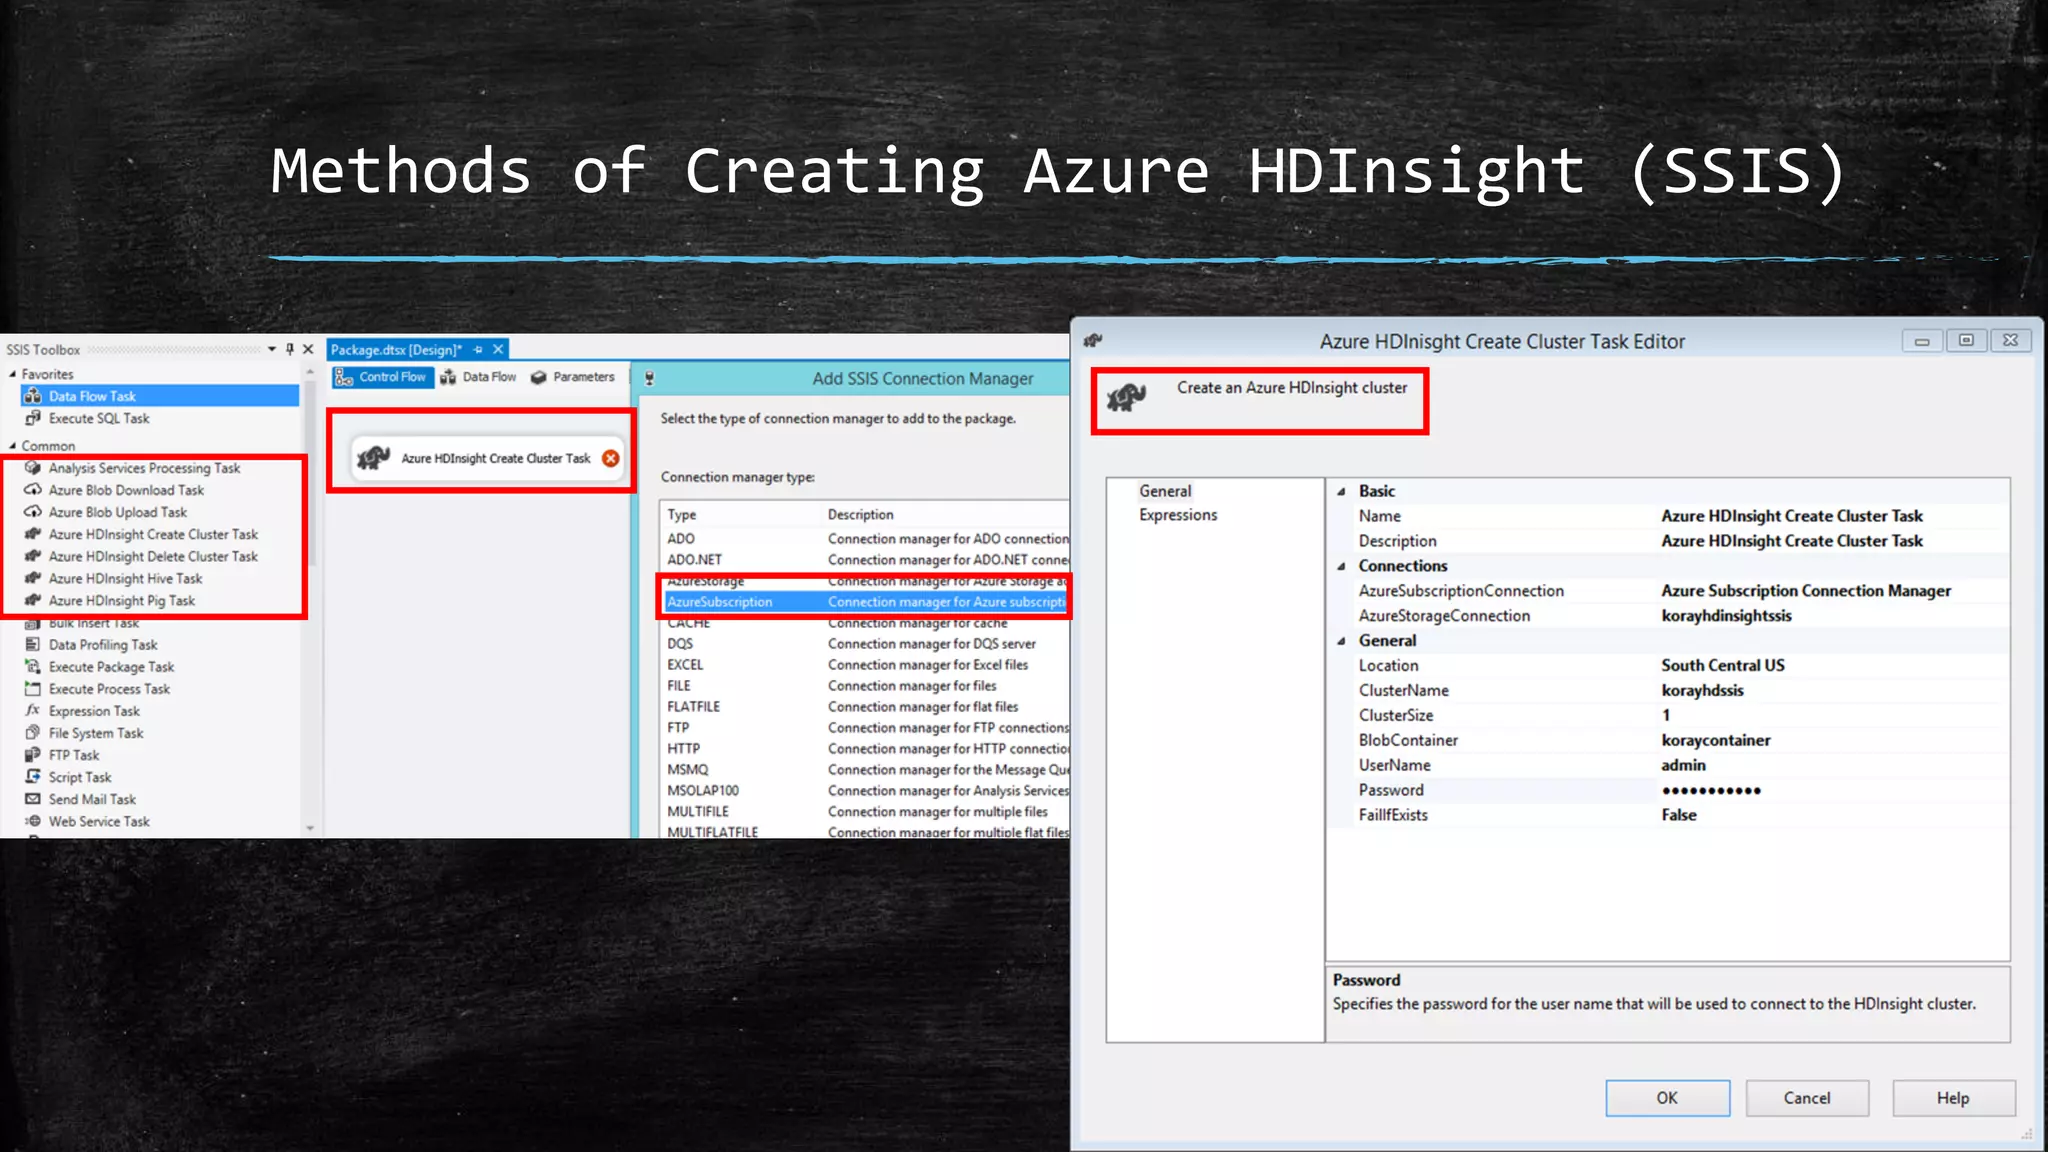Viewport: 2048px width, 1152px height.
Task: Pin the SSIS Toolbox panel
Action: tap(290, 349)
